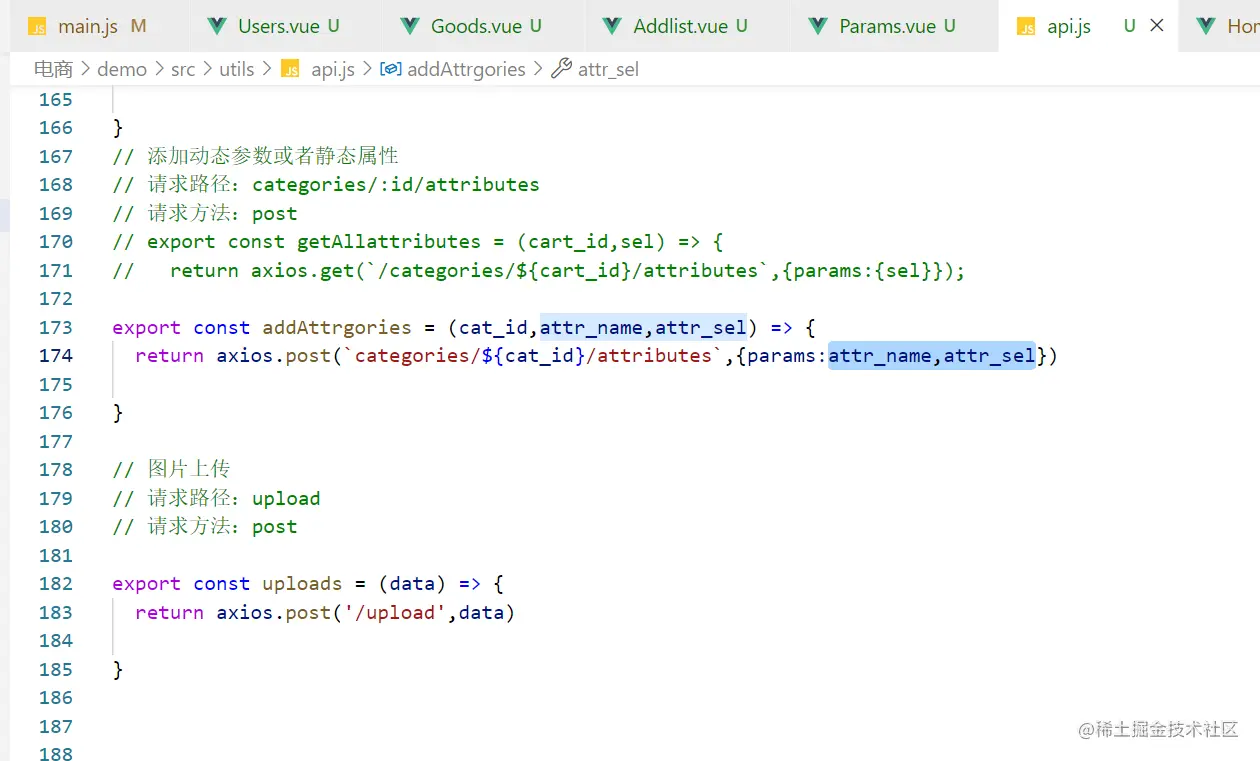The width and height of the screenshot is (1260, 761).
Task: Click the Vue icon on Goods.vue tab
Action: [408, 26]
